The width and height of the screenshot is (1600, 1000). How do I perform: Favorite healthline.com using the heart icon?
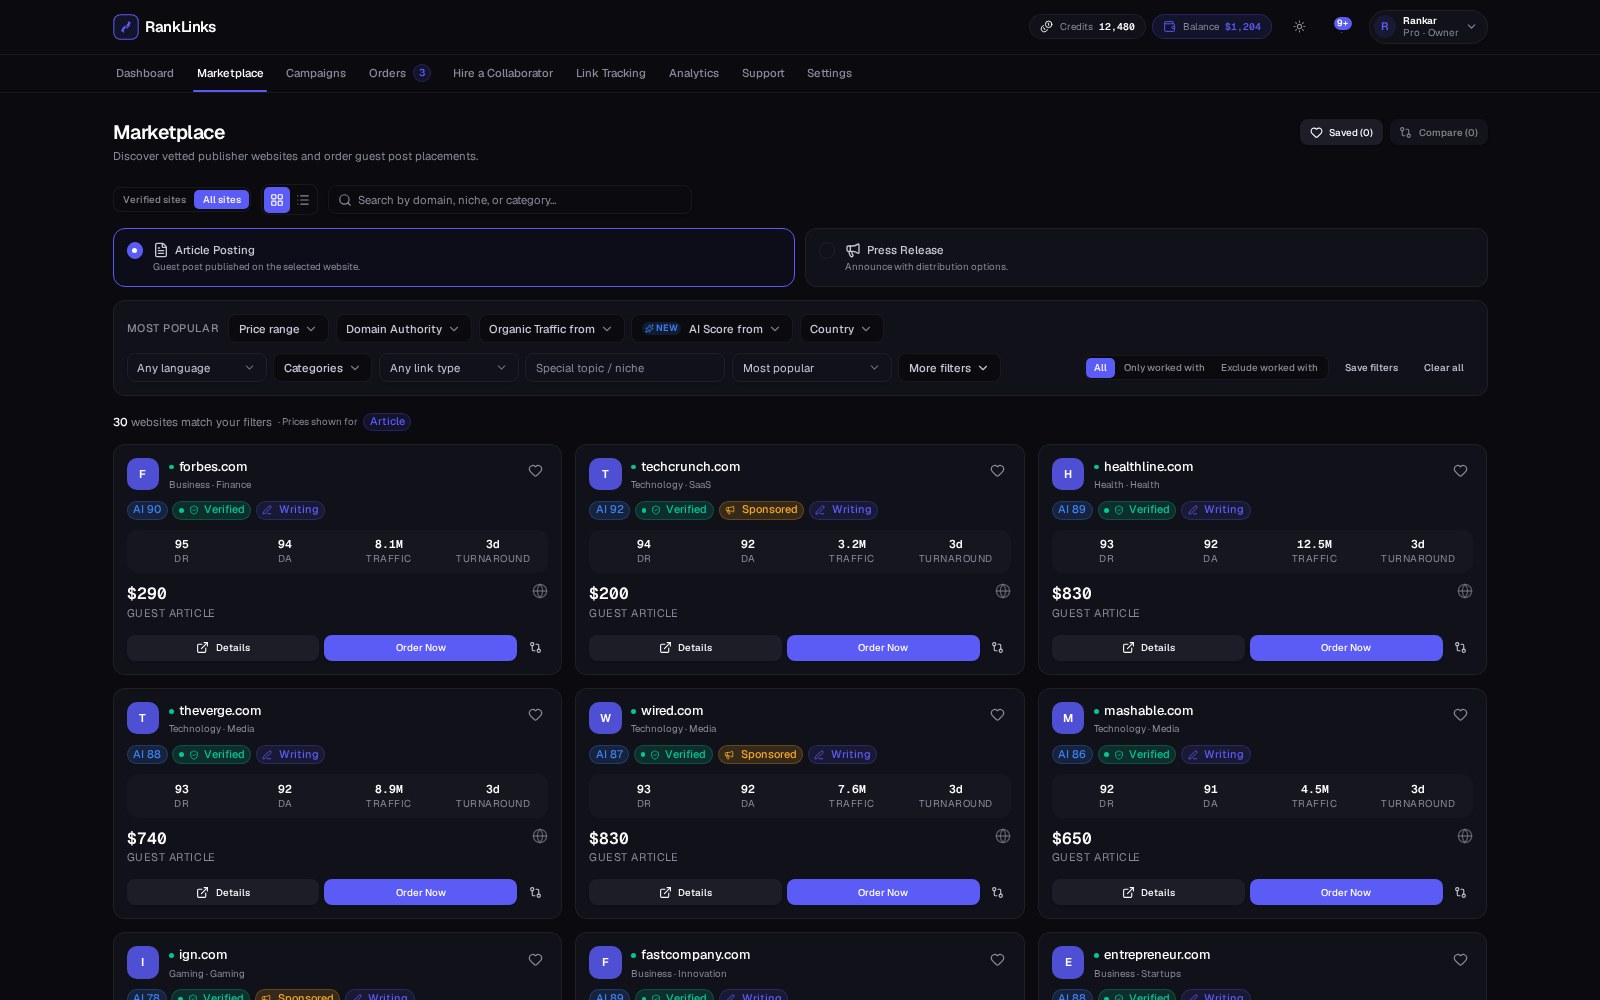tap(1460, 471)
